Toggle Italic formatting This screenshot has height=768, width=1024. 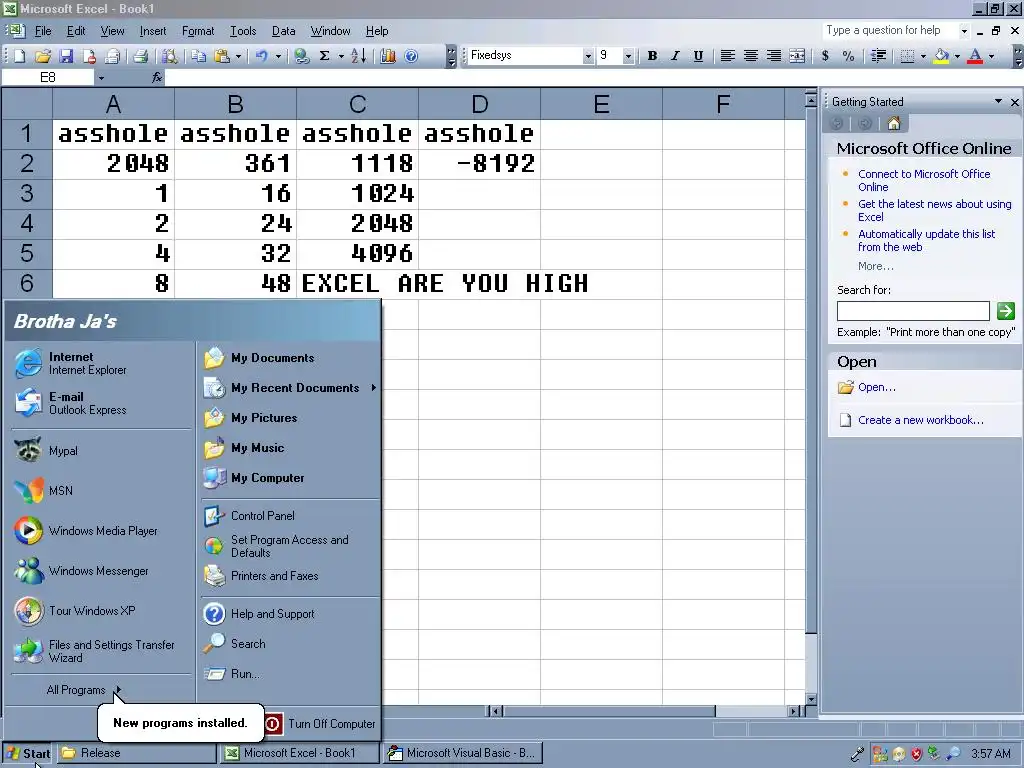(675, 56)
